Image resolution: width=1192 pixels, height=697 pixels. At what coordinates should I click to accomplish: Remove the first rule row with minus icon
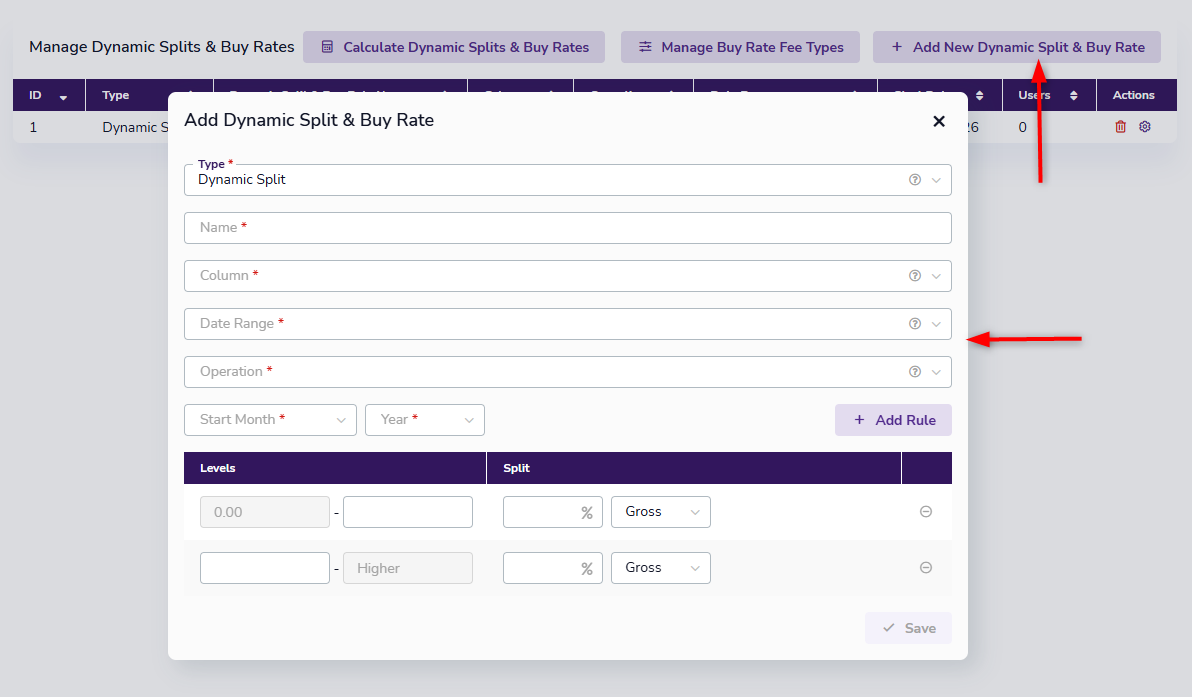tap(926, 512)
